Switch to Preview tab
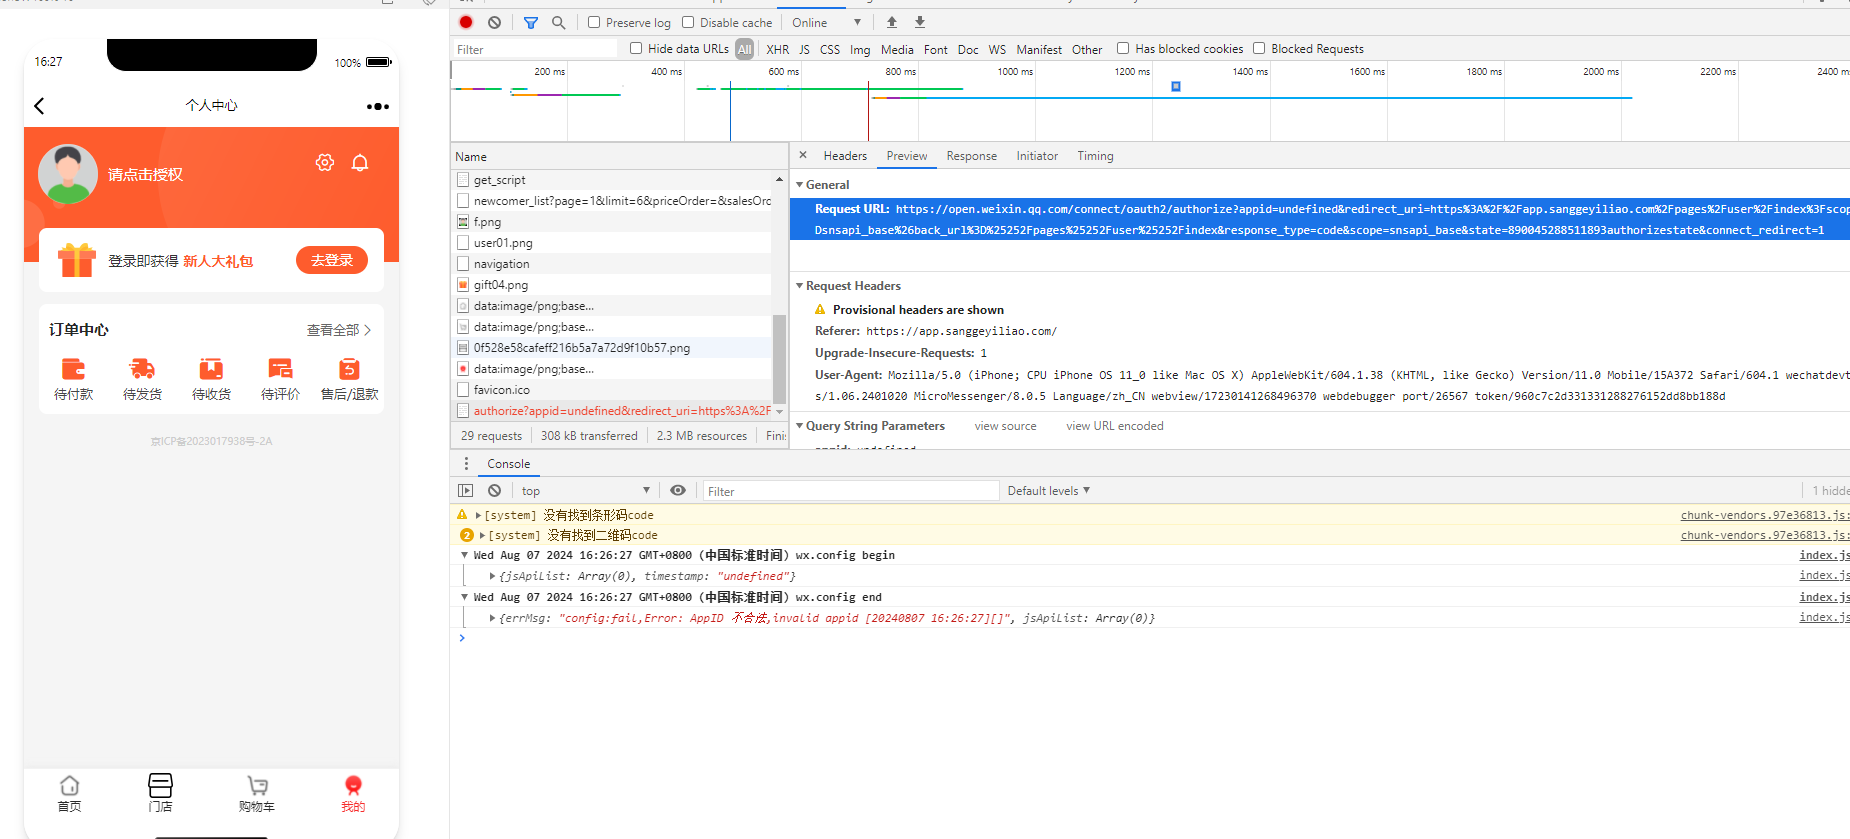The height and width of the screenshot is (839, 1850). pyautogui.click(x=906, y=156)
